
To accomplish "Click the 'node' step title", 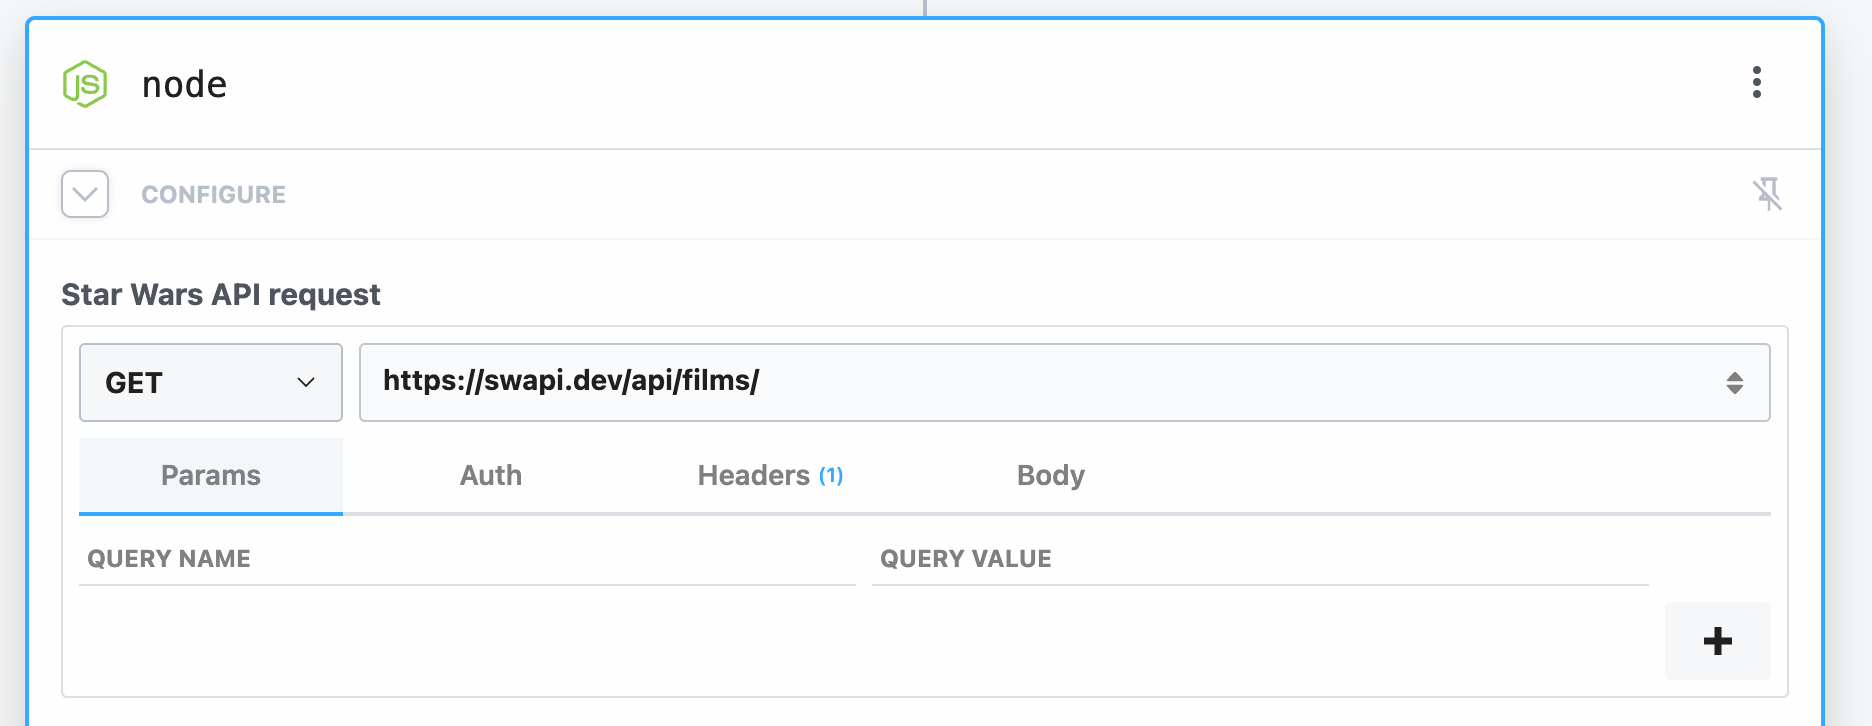I will 184,85.
